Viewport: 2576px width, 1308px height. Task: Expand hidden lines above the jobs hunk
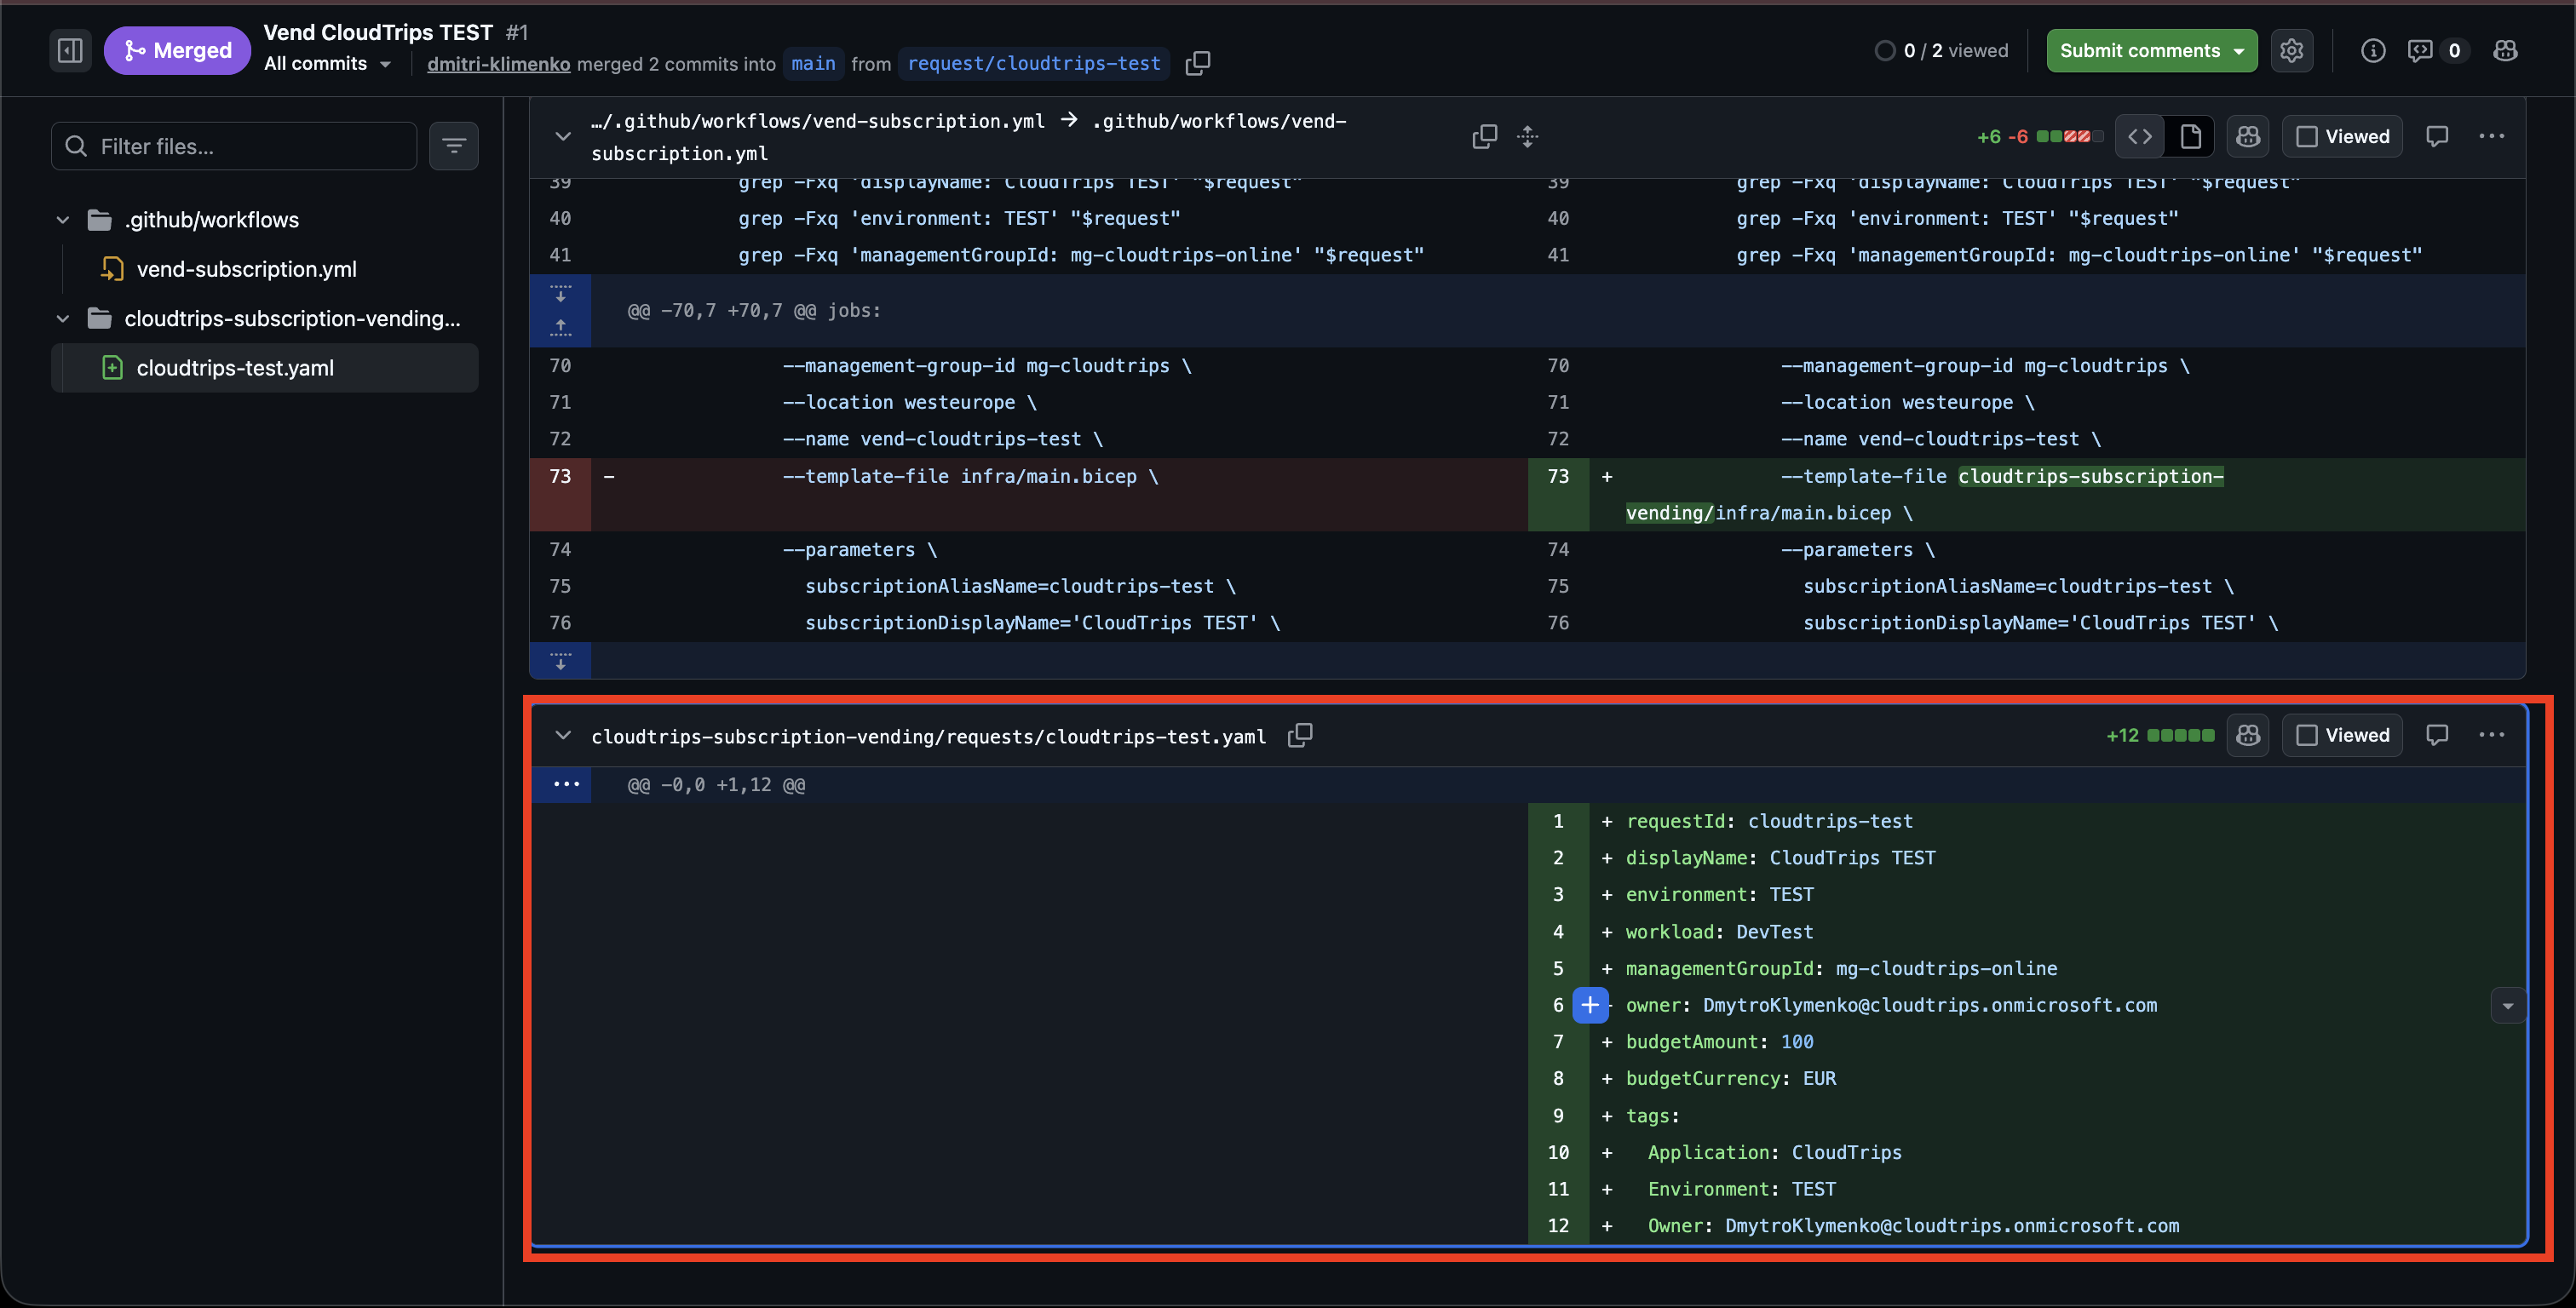[560, 292]
